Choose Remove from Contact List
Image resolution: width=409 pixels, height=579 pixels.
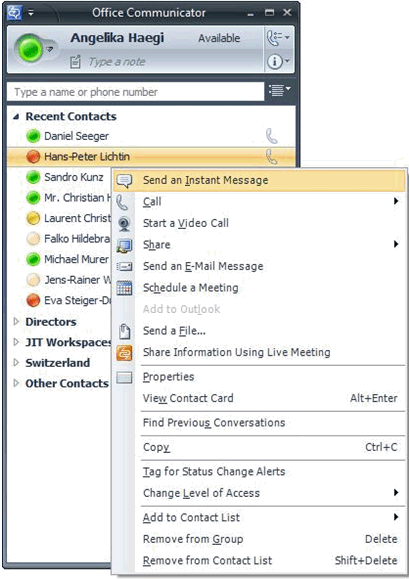259,561
